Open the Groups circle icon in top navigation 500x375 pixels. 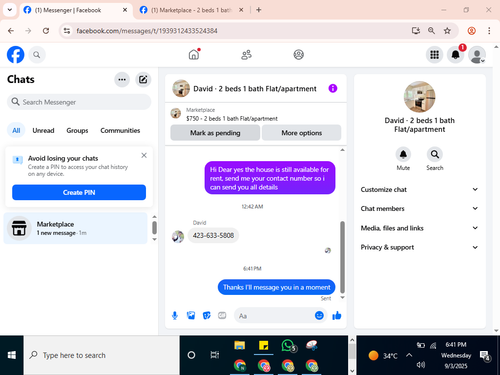click(298, 55)
